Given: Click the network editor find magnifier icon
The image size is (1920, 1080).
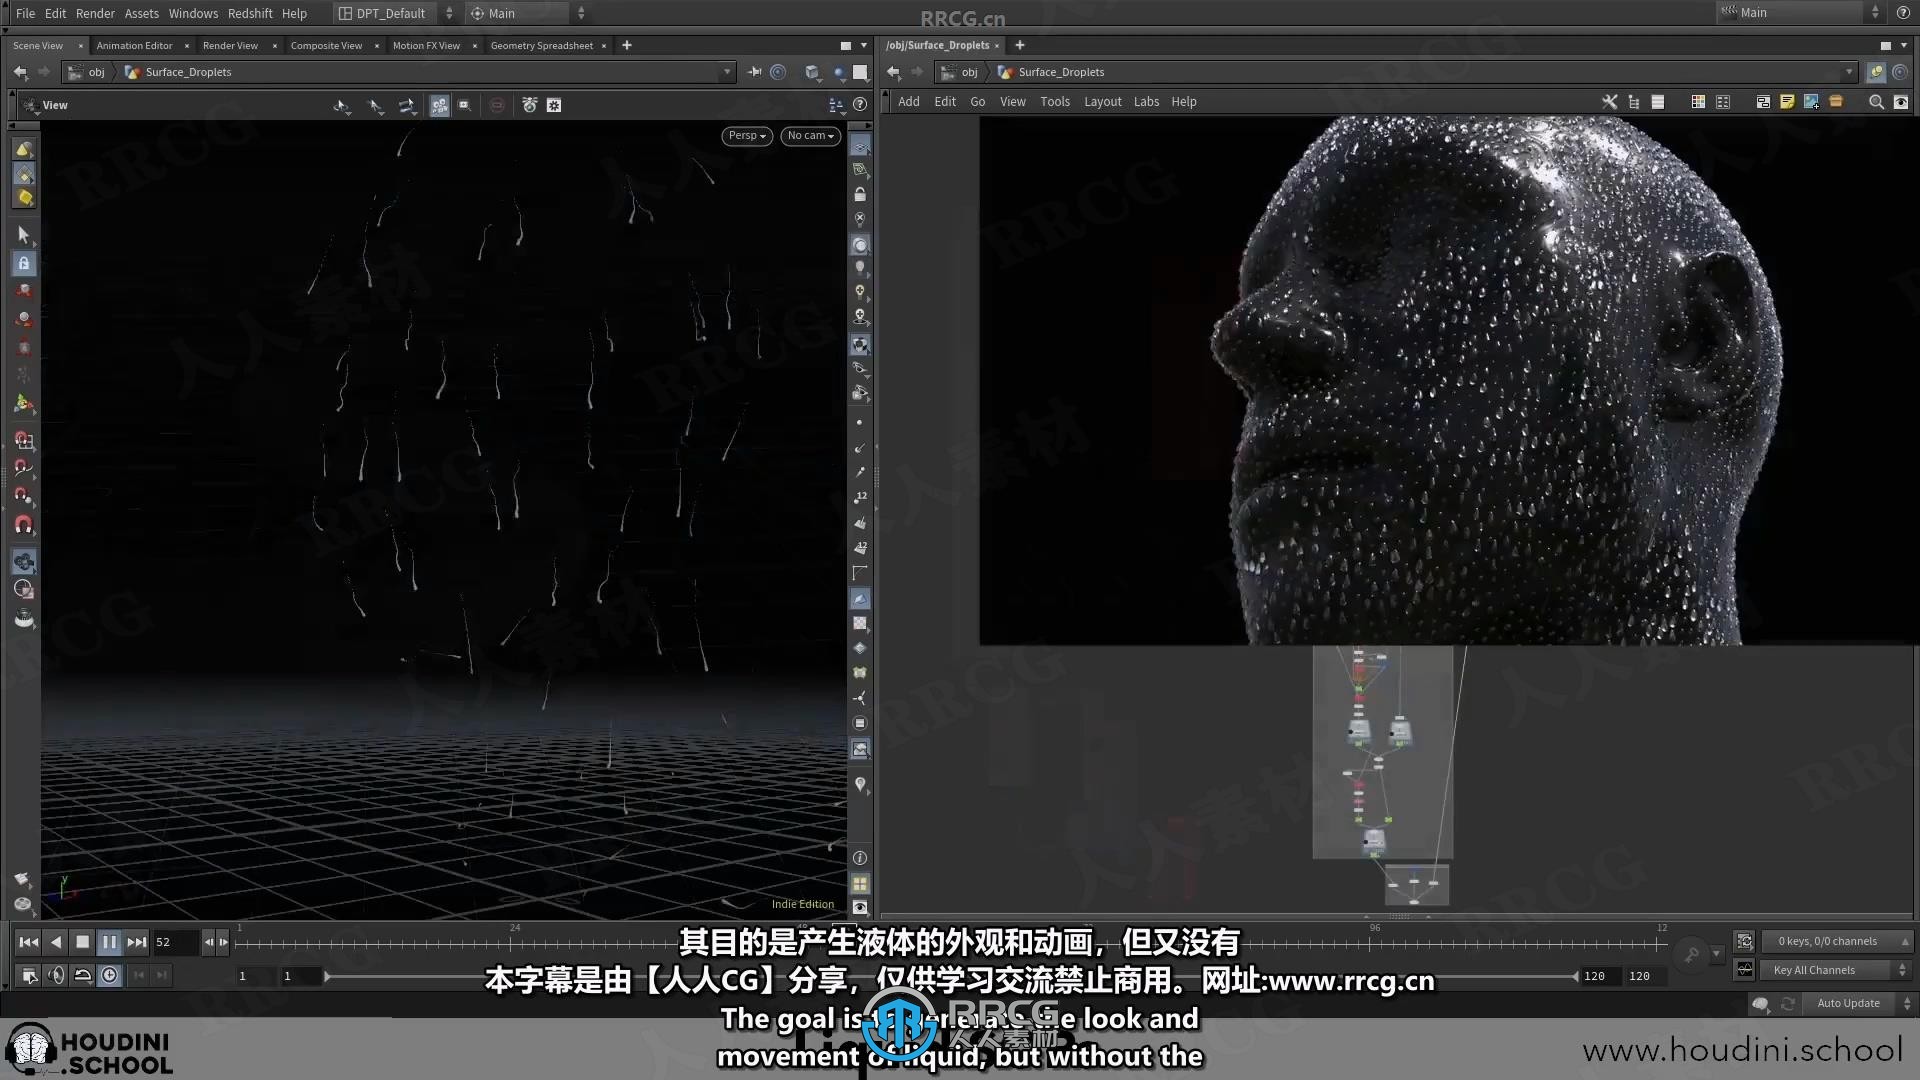Looking at the screenshot, I should 1876,102.
